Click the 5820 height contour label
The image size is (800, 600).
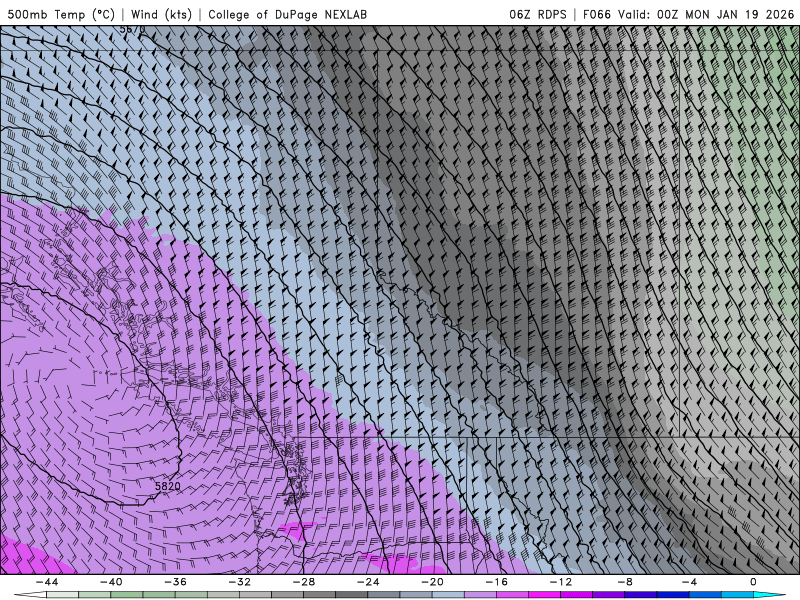[x=167, y=486]
